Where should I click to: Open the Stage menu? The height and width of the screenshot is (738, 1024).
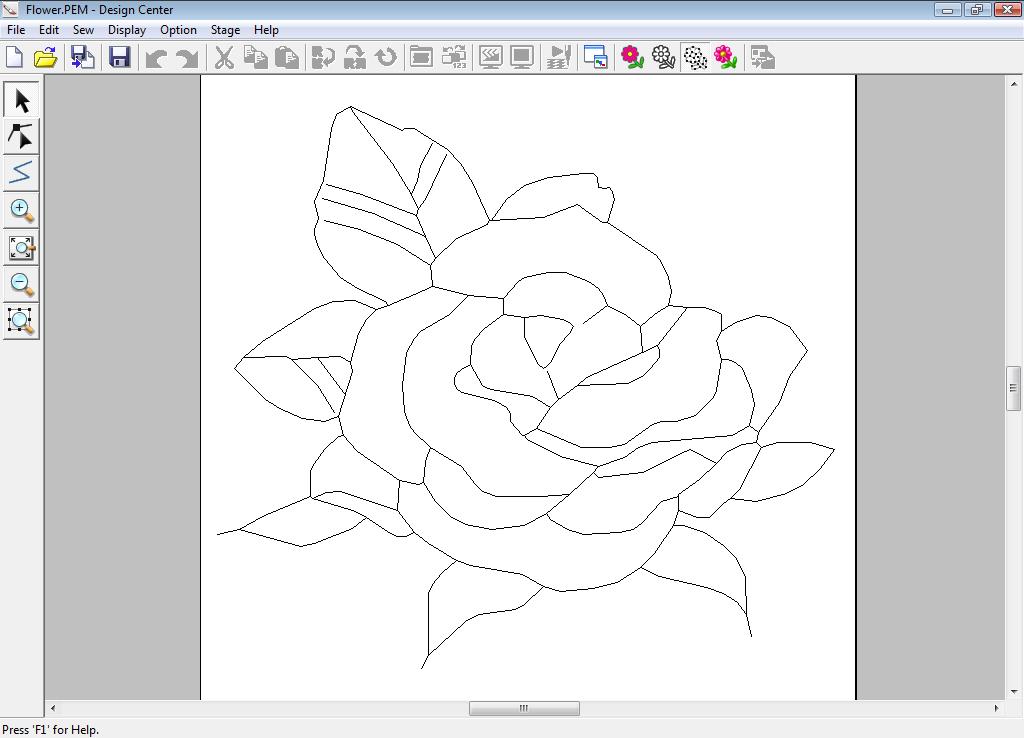[x=225, y=30]
